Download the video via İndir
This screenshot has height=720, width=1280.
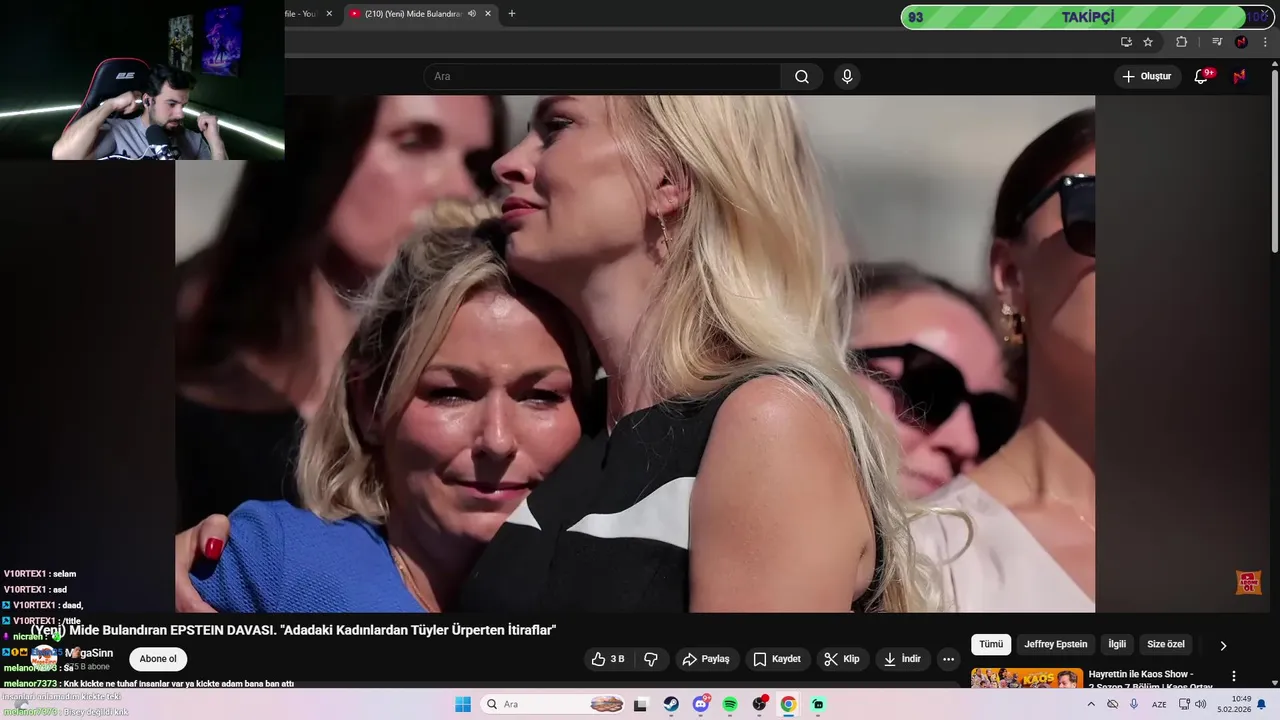click(902, 659)
